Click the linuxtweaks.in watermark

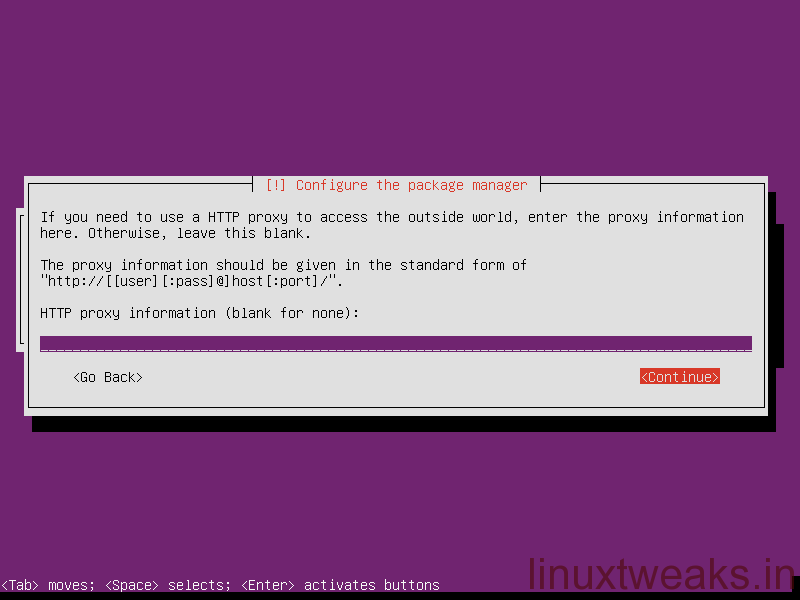pos(661,573)
